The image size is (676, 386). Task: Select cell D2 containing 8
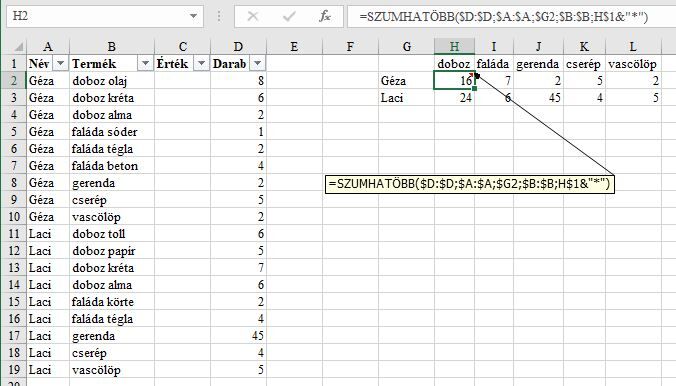(238, 81)
